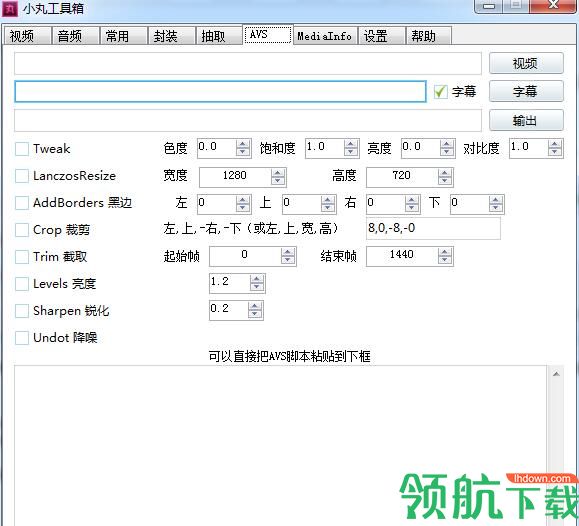The width and height of the screenshot is (579, 526).
Task: Enable Sharpen 锐化 checkbox
Action: point(22,311)
